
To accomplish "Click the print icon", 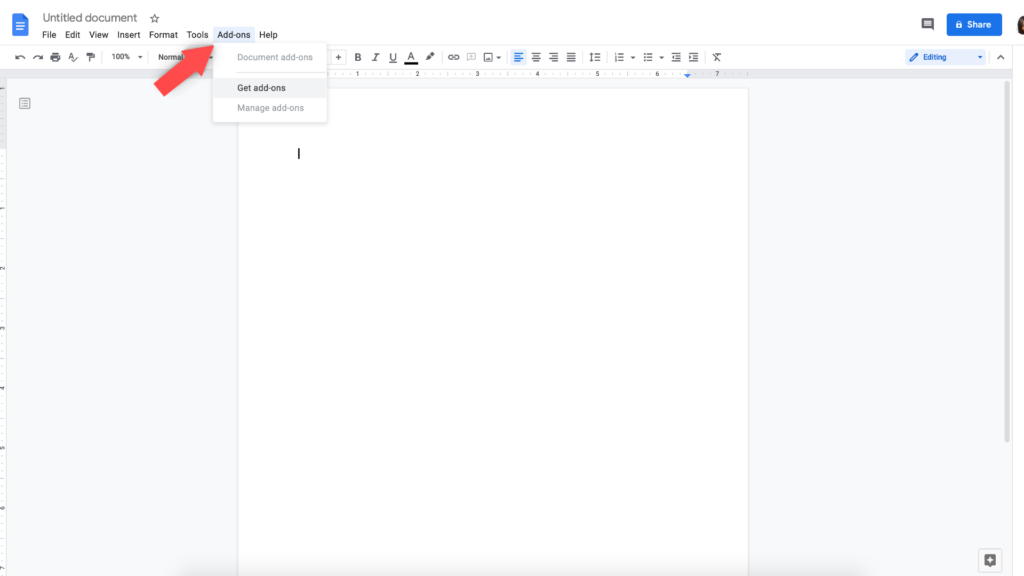I will pyautogui.click(x=55, y=57).
